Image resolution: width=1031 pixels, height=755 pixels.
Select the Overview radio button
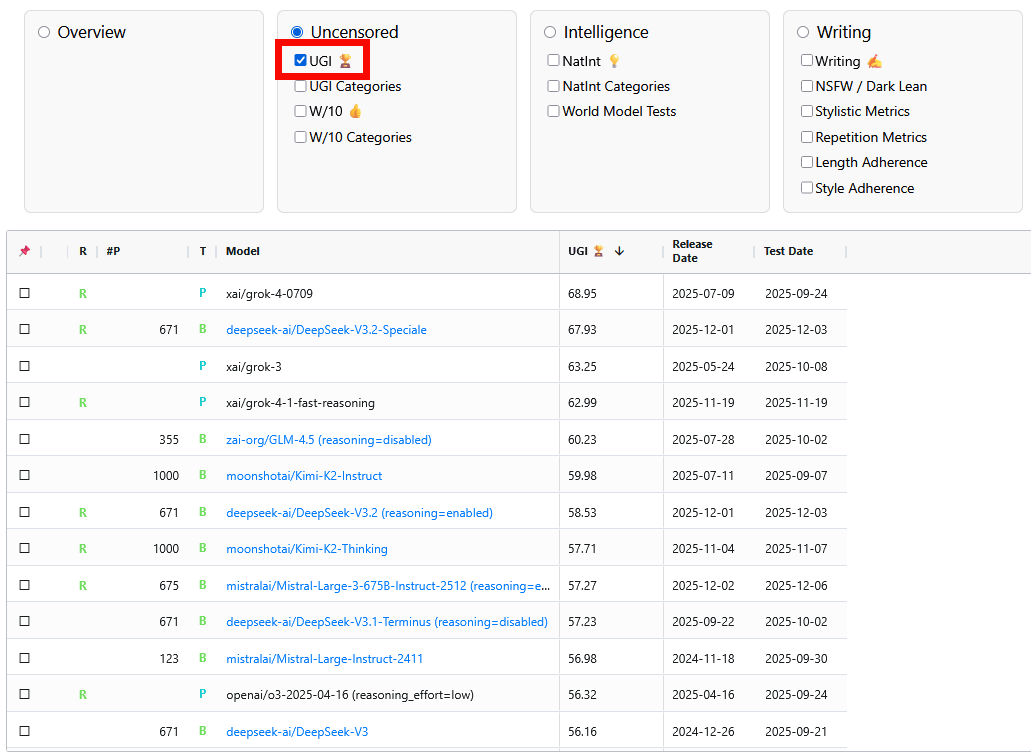(44, 33)
